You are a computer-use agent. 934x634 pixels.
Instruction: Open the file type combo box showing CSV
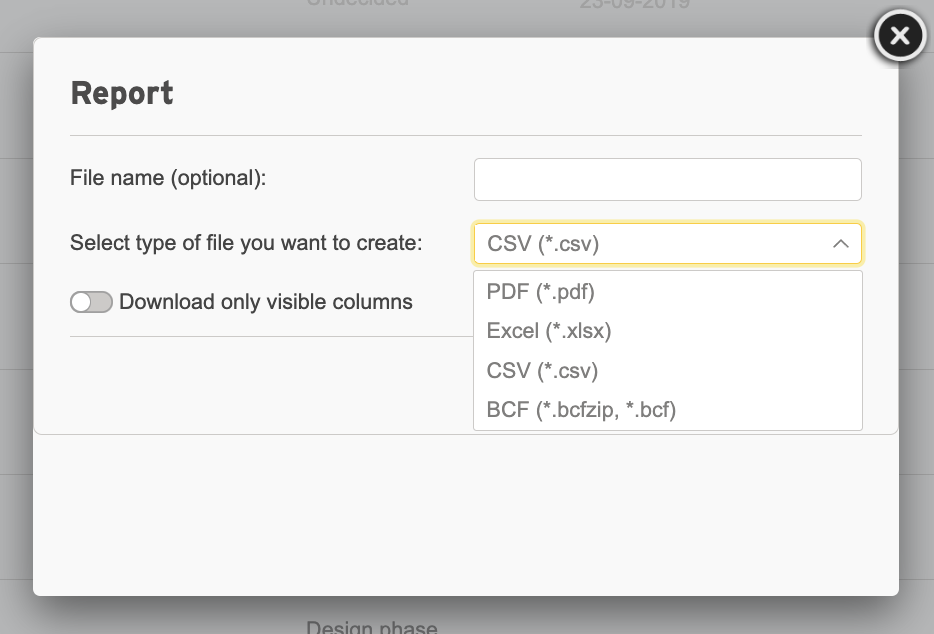[x=668, y=244]
